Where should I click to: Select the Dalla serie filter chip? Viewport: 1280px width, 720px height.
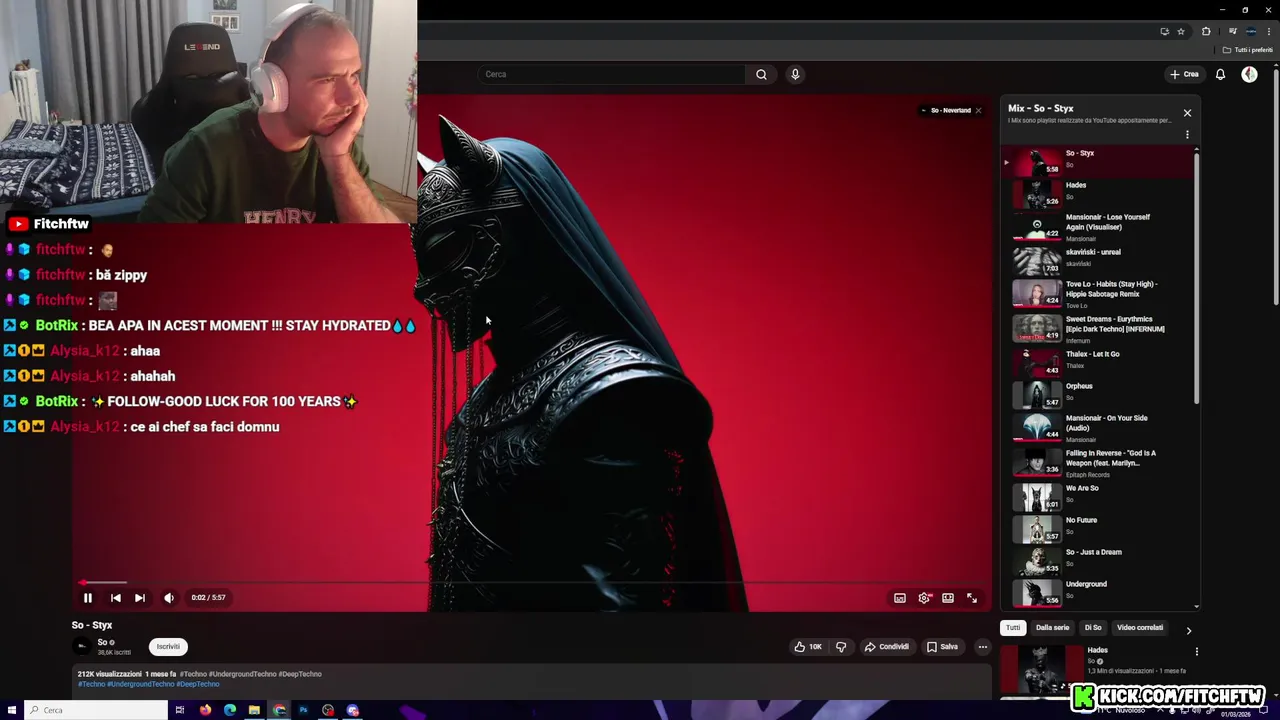coord(1052,628)
